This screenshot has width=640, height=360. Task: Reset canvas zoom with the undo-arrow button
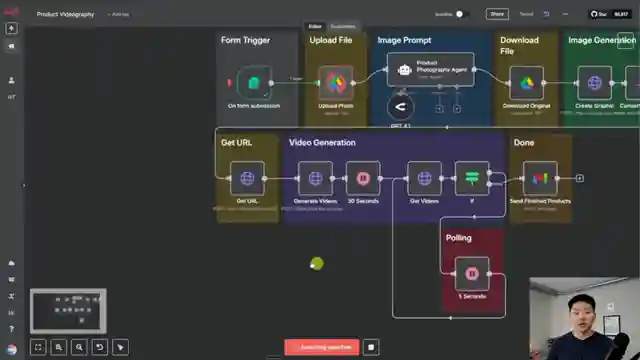(x=100, y=347)
